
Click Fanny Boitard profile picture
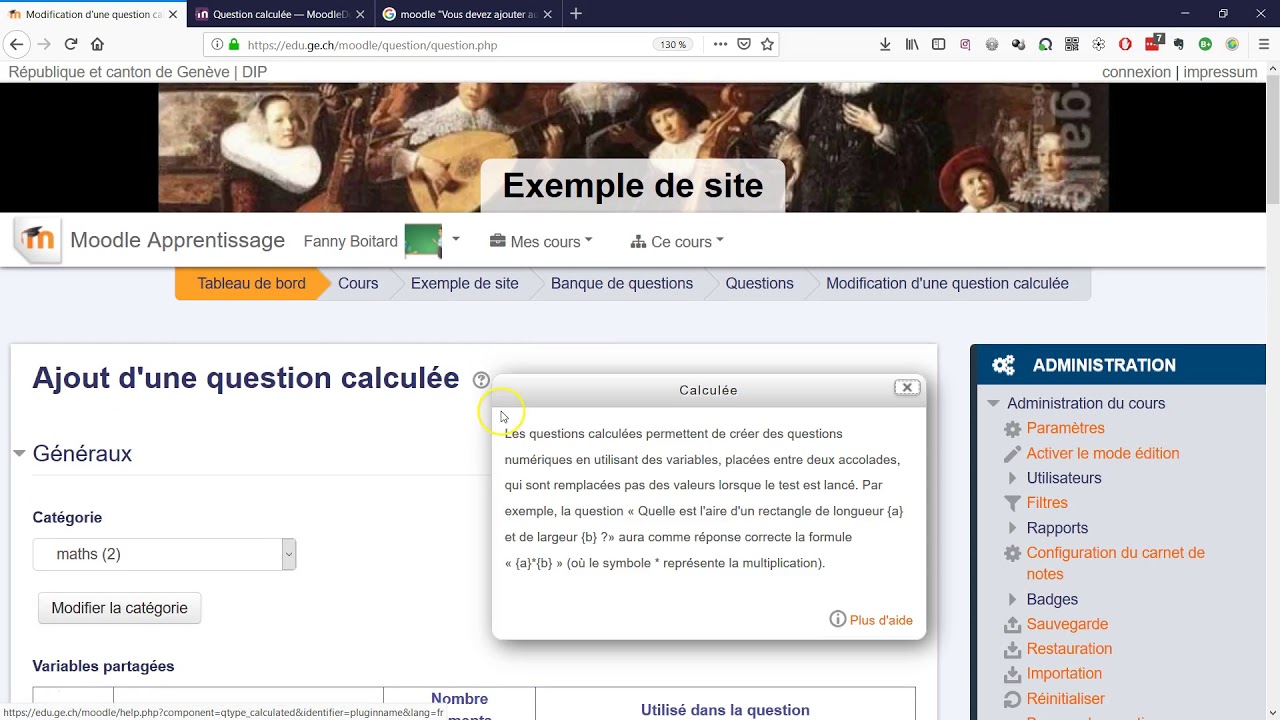point(423,240)
